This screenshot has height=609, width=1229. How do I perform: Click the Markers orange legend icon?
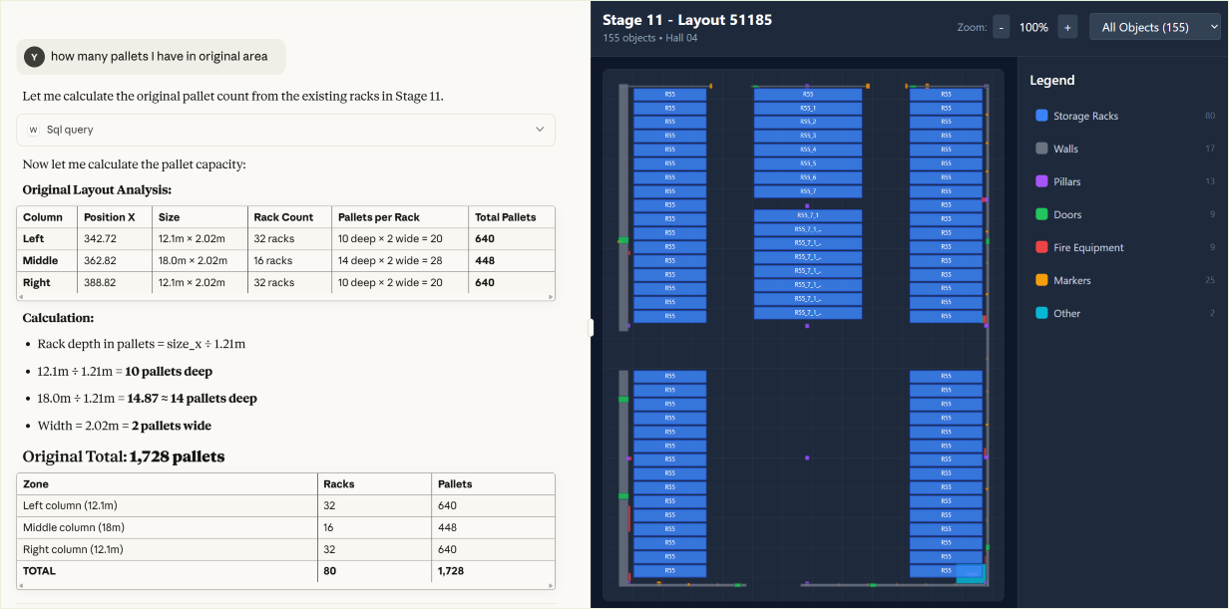tap(1041, 281)
